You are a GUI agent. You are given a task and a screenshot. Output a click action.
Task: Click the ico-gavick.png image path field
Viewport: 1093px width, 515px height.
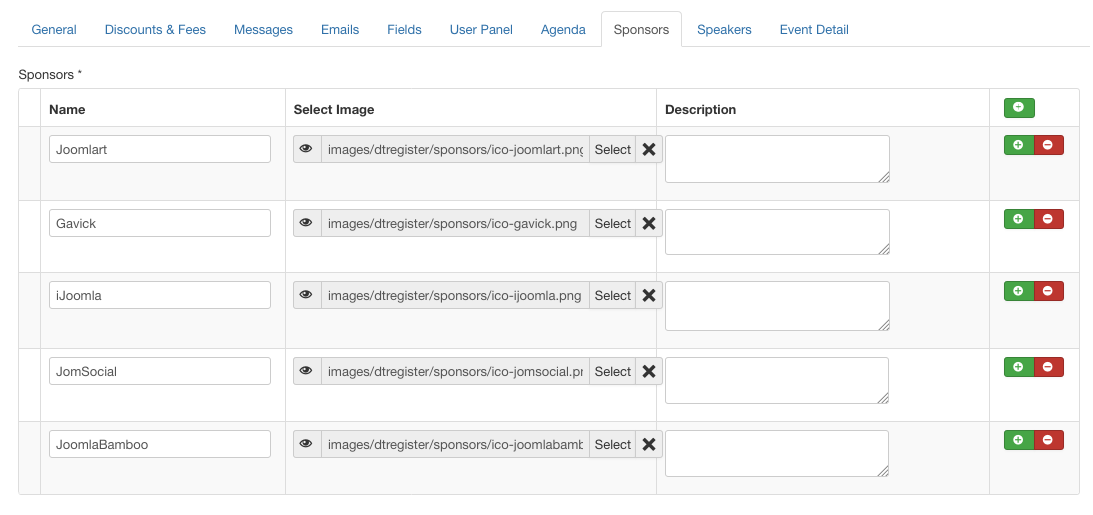pos(455,223)
